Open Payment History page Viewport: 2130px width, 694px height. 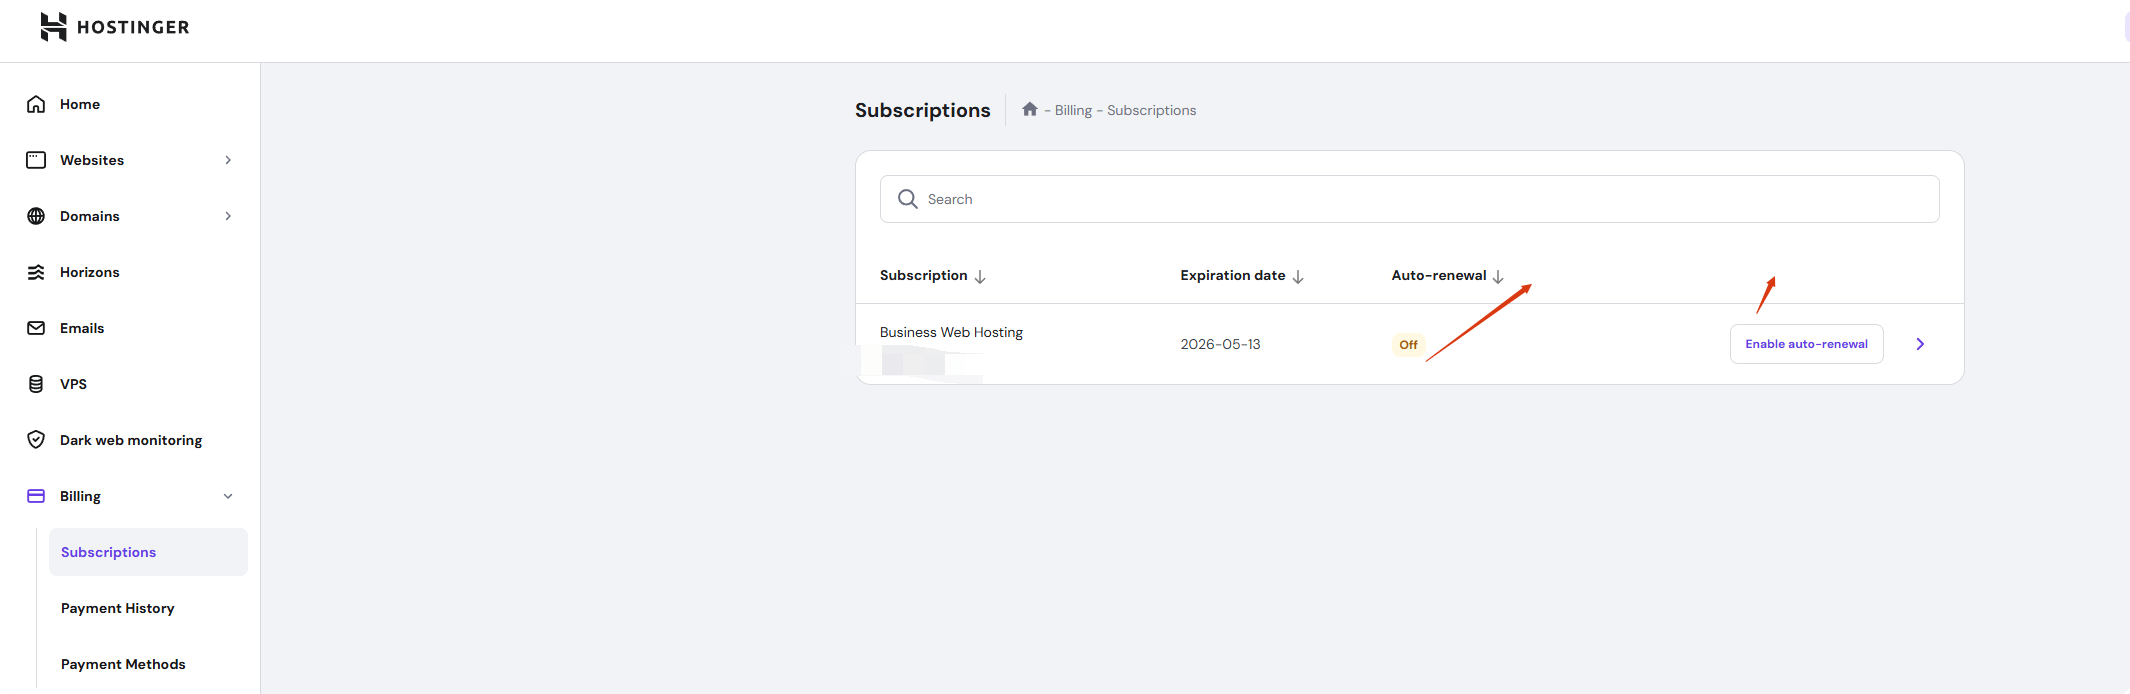[118, 608]
